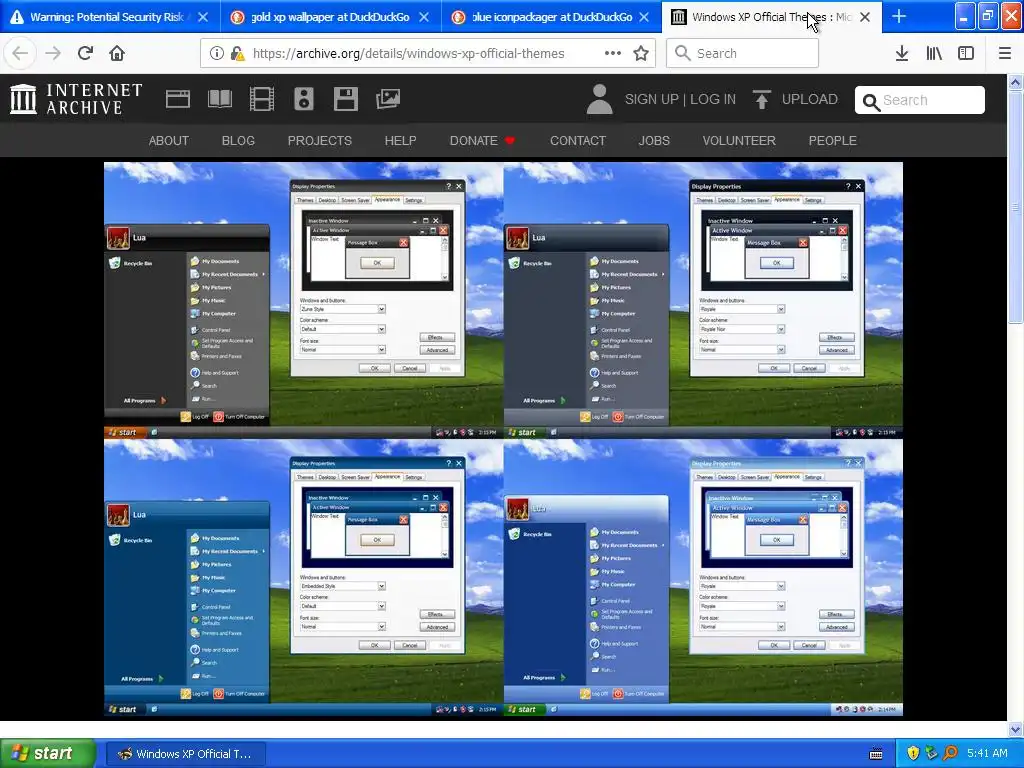Click the on-screen keyboard tray icon
The image size is (1024, 768).
pyautogui.click(x=876, y=754)
